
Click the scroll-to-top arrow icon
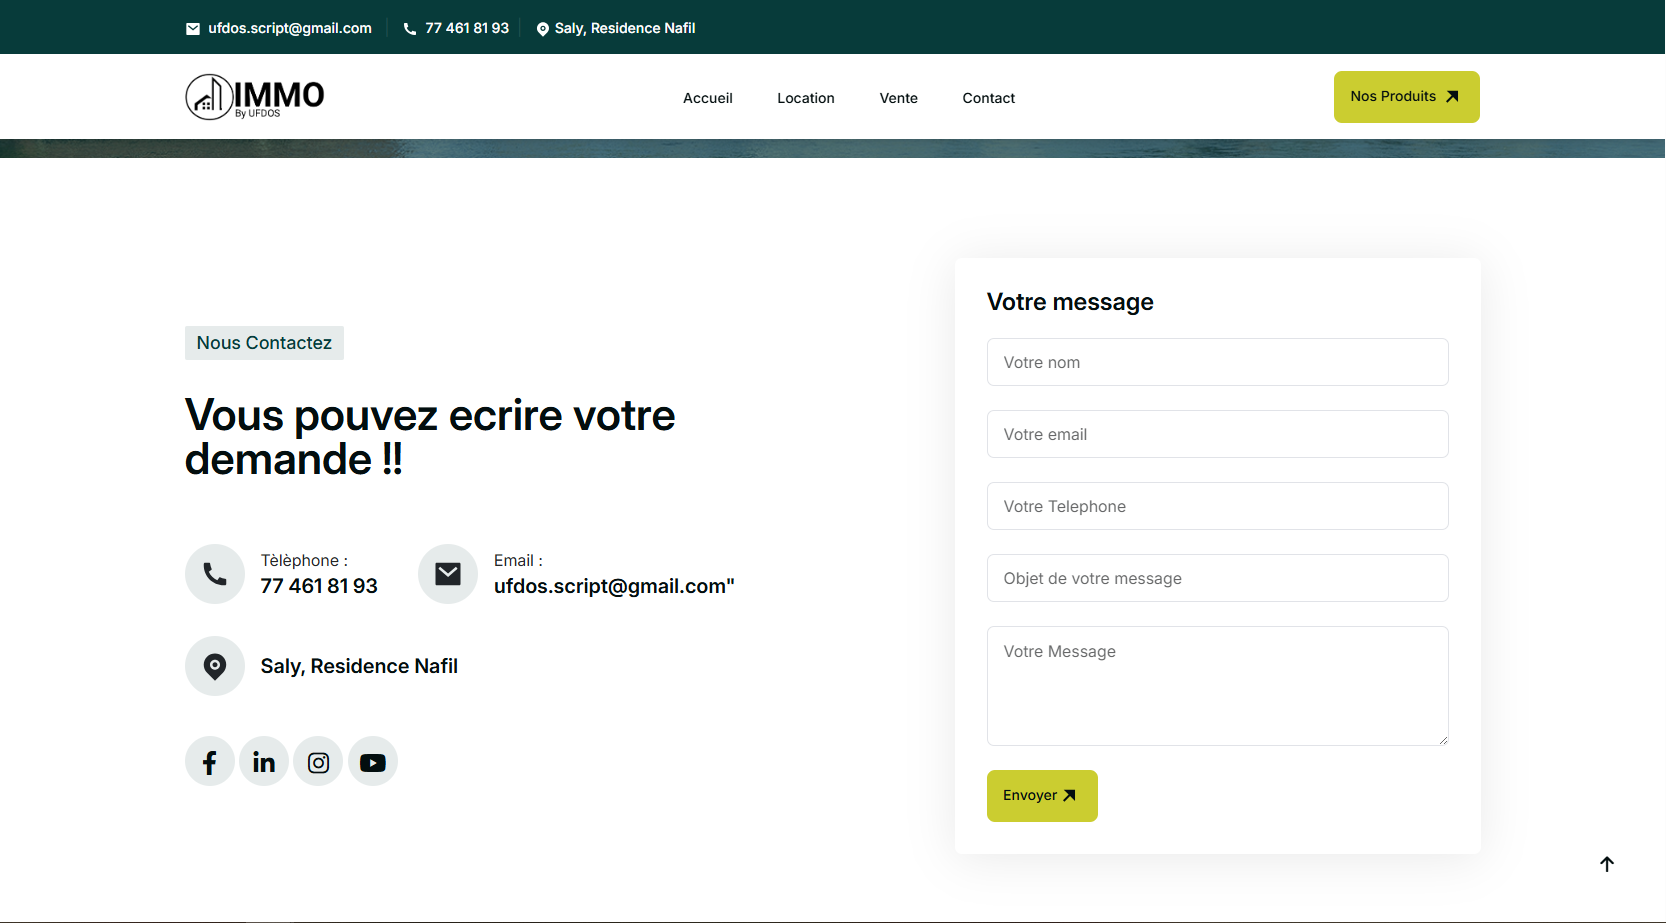click(1606, 864)
